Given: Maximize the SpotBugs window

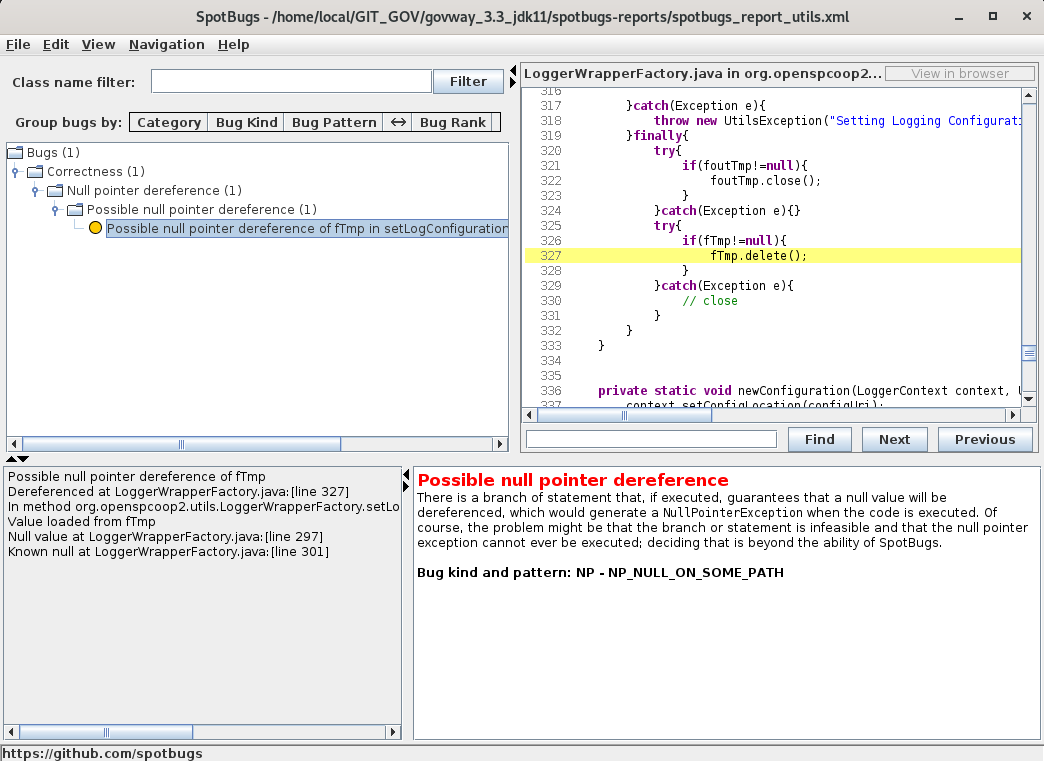Looking at the screenshot, I should (x=993, y=16).
